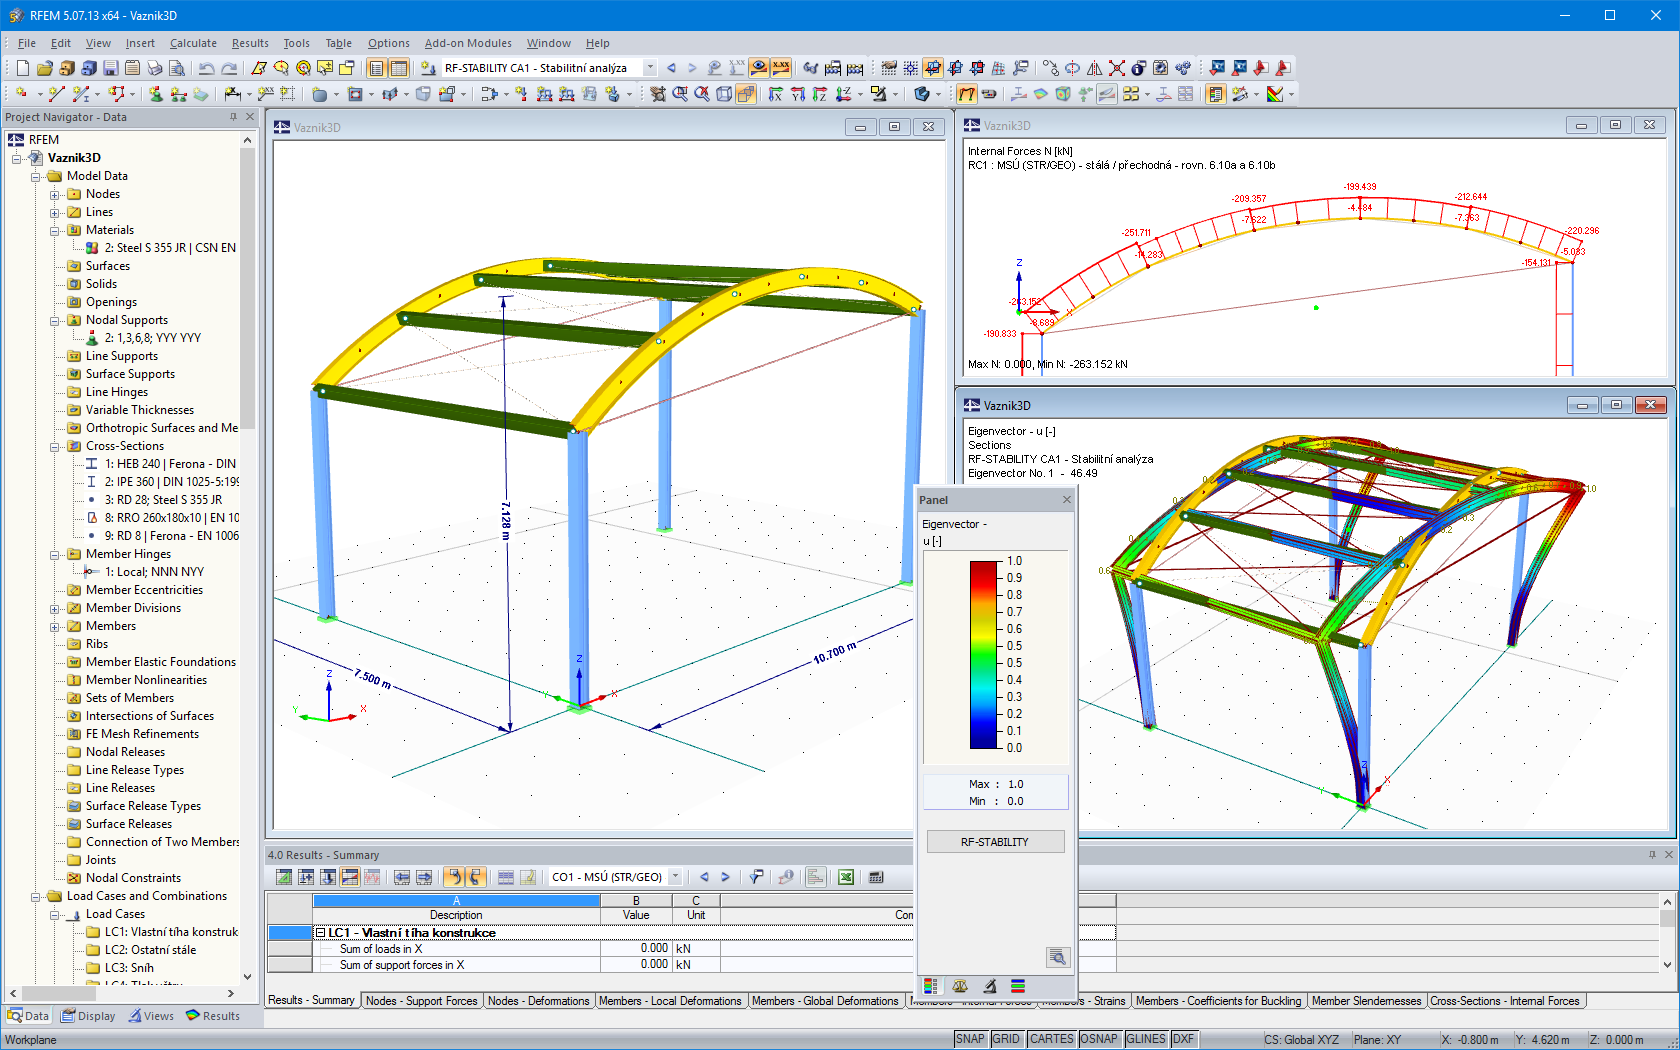Close the Eigenvector Panel
The width and height of the screenshot is (1680, 1050).
(1066, 500)
